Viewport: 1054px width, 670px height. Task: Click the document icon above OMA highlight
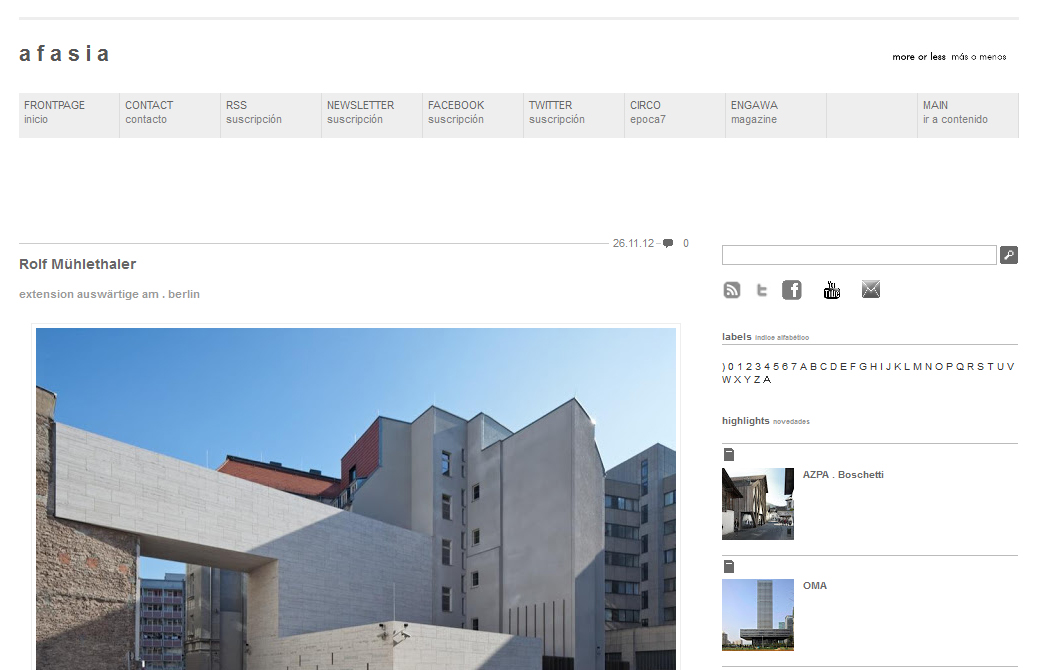pos(729,566)
